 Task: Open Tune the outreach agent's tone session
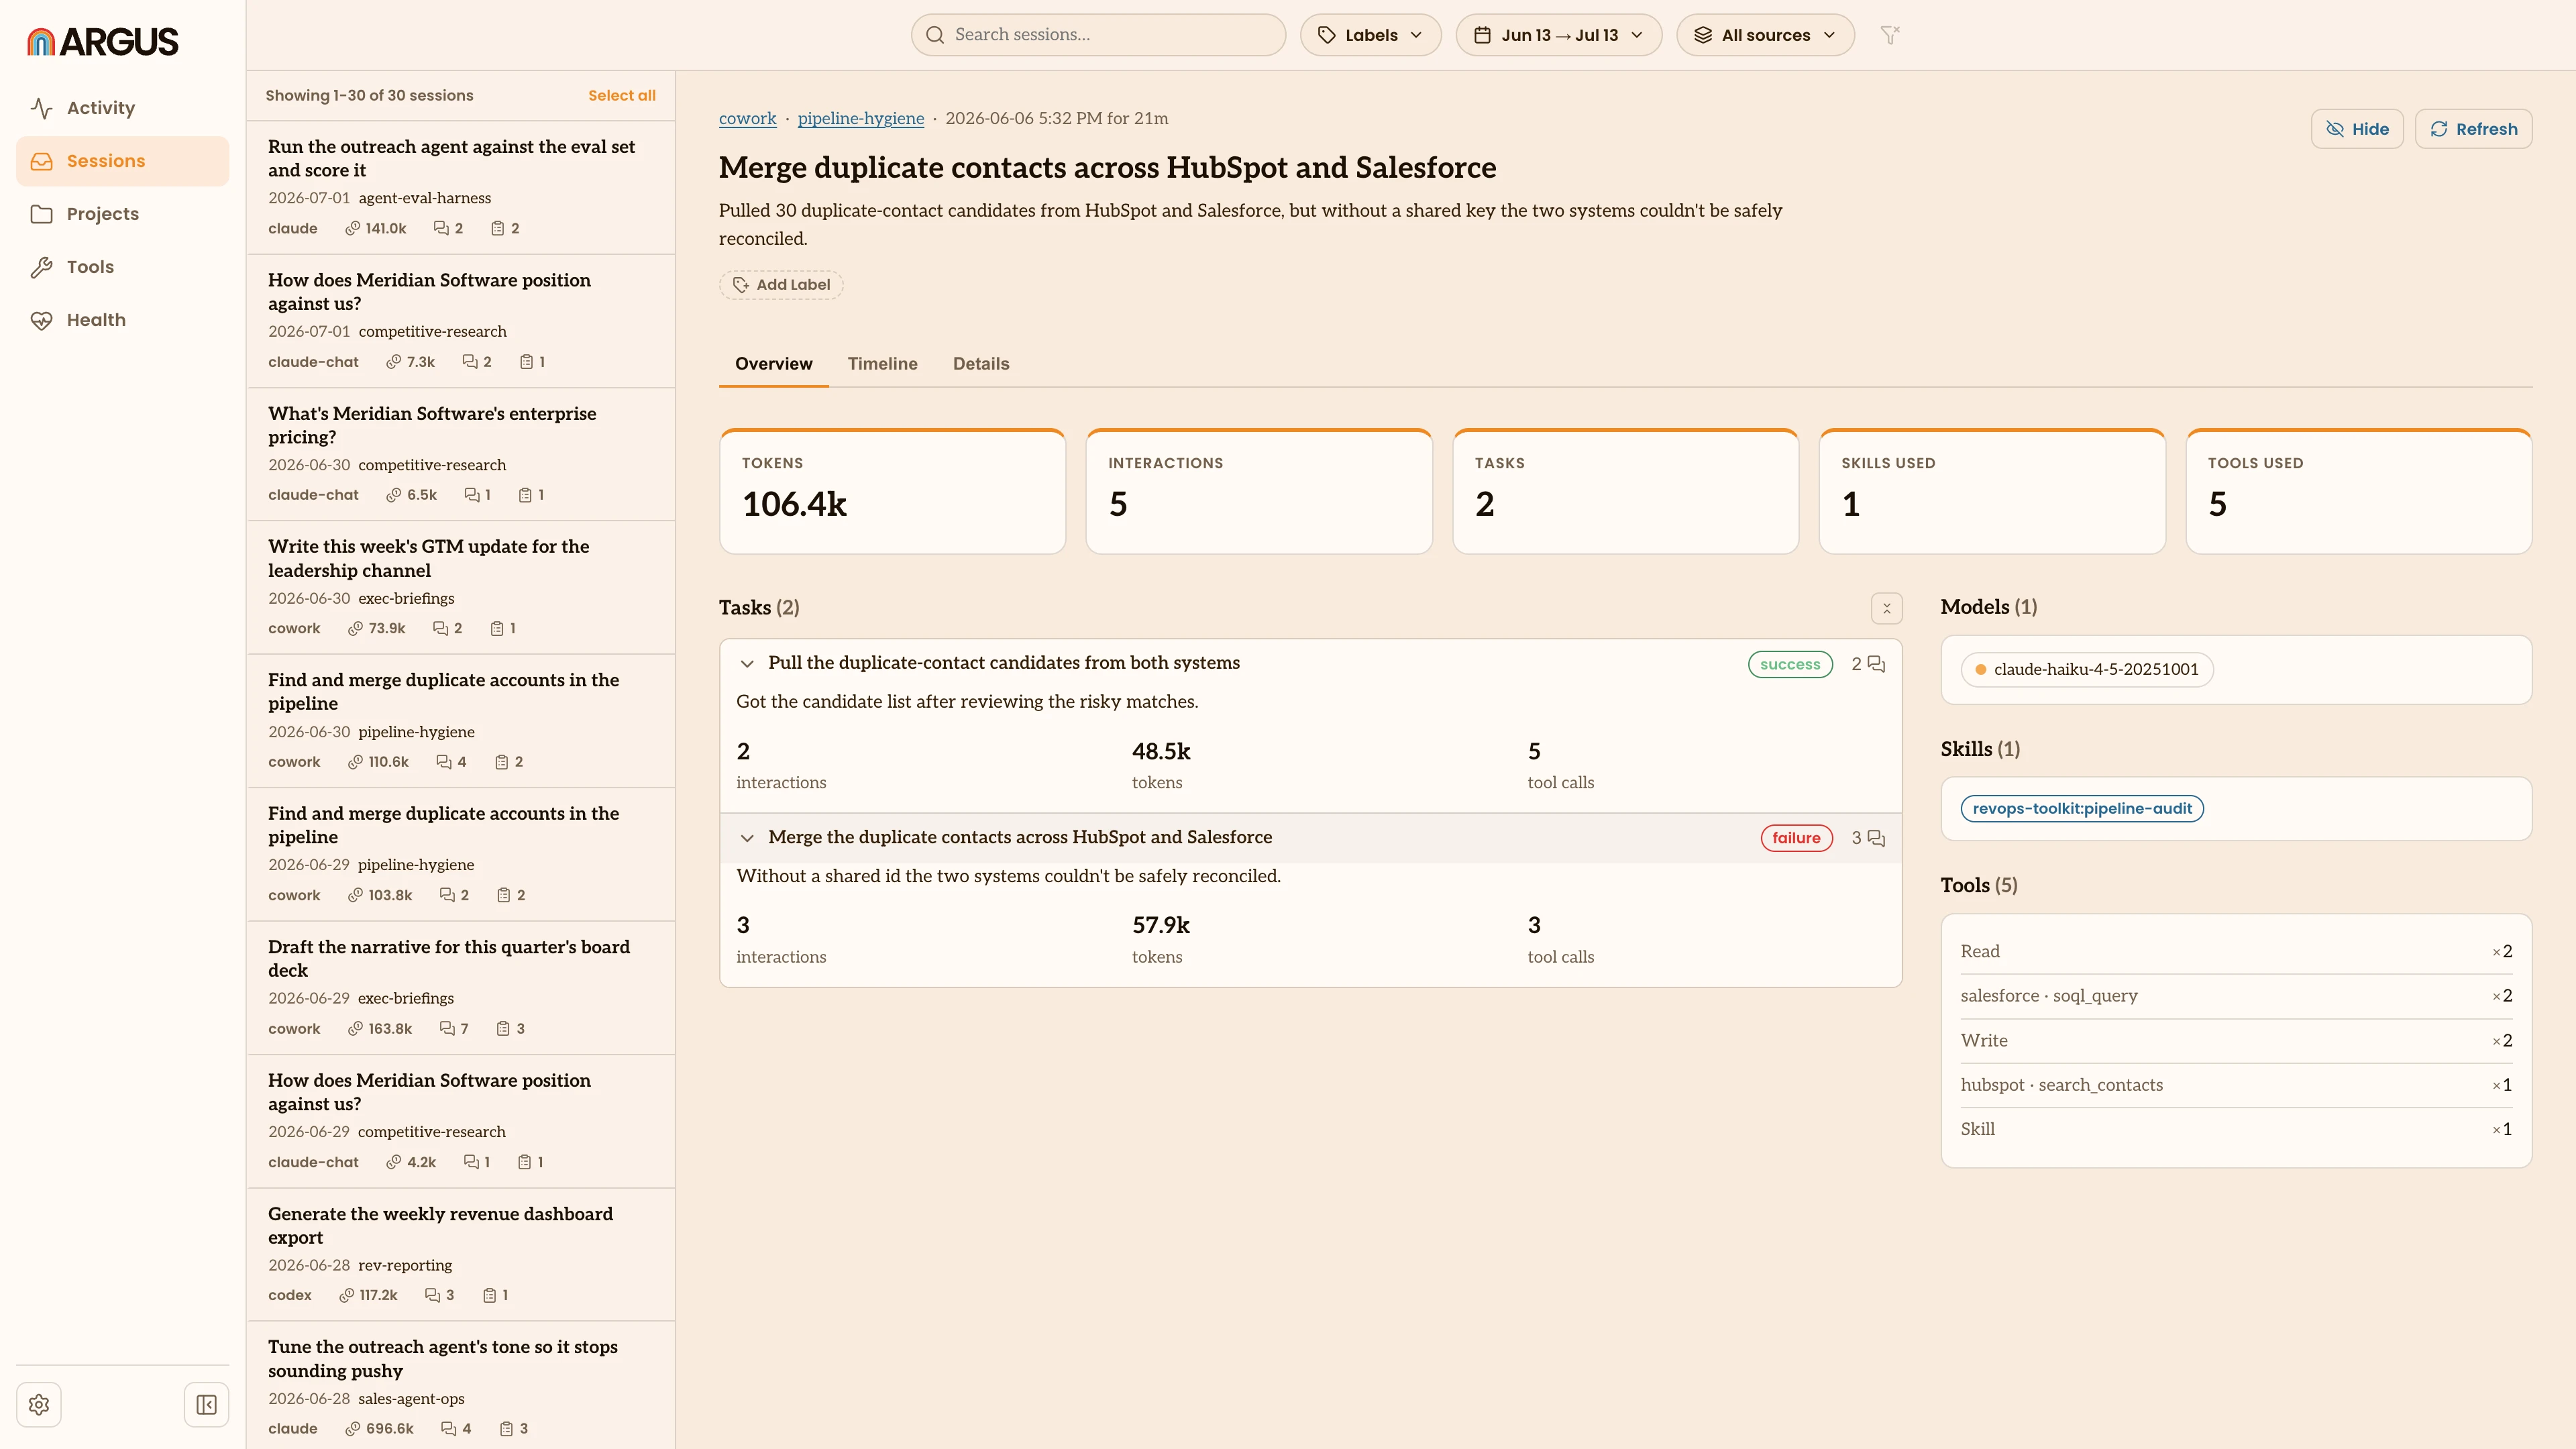point(461,1386)
